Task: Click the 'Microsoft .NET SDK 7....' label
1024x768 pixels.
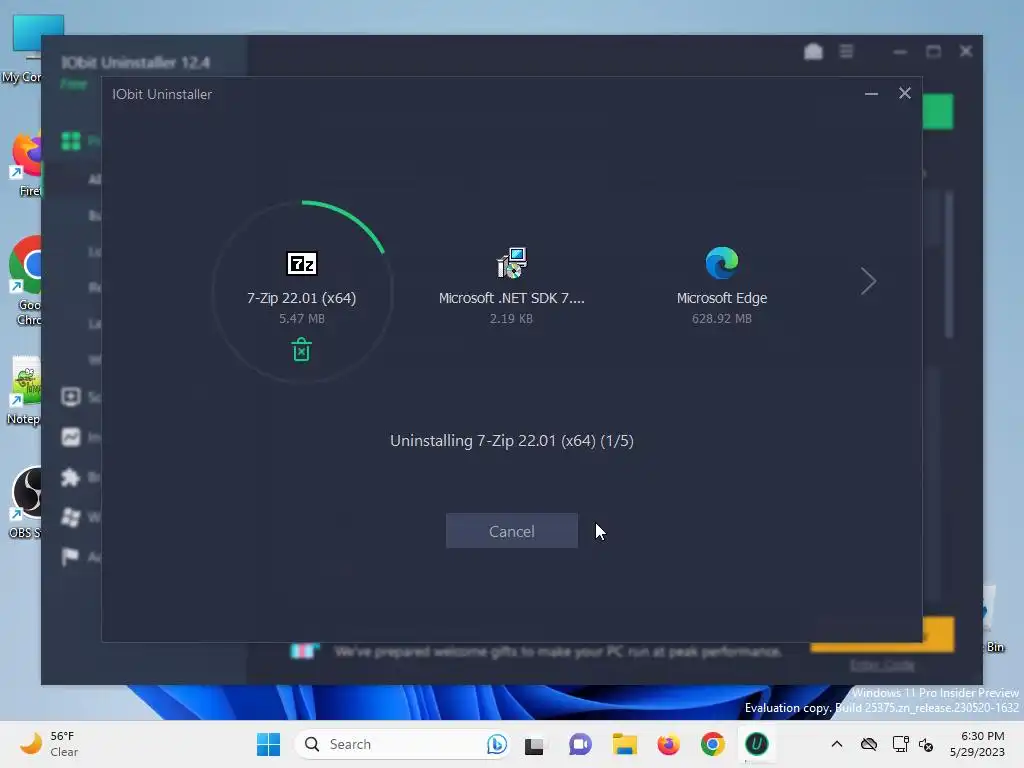Action: click(x=511, y=298)
